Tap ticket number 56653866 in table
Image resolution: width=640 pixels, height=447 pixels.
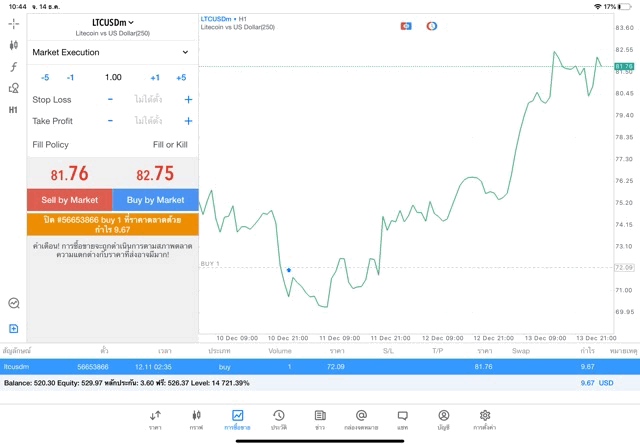click(93, 367)
